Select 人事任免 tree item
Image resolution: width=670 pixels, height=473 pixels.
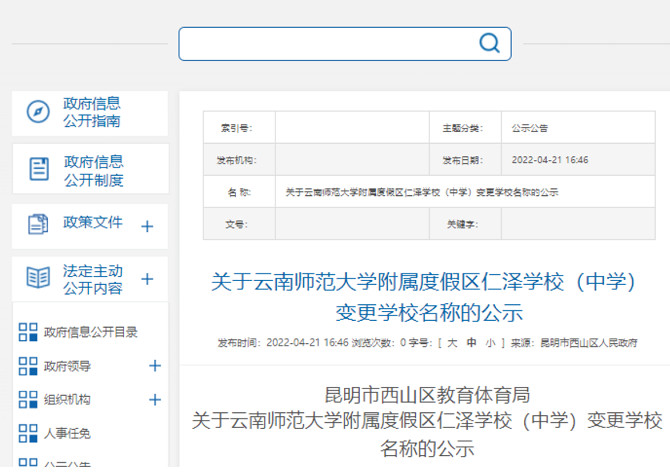[67, 433]
